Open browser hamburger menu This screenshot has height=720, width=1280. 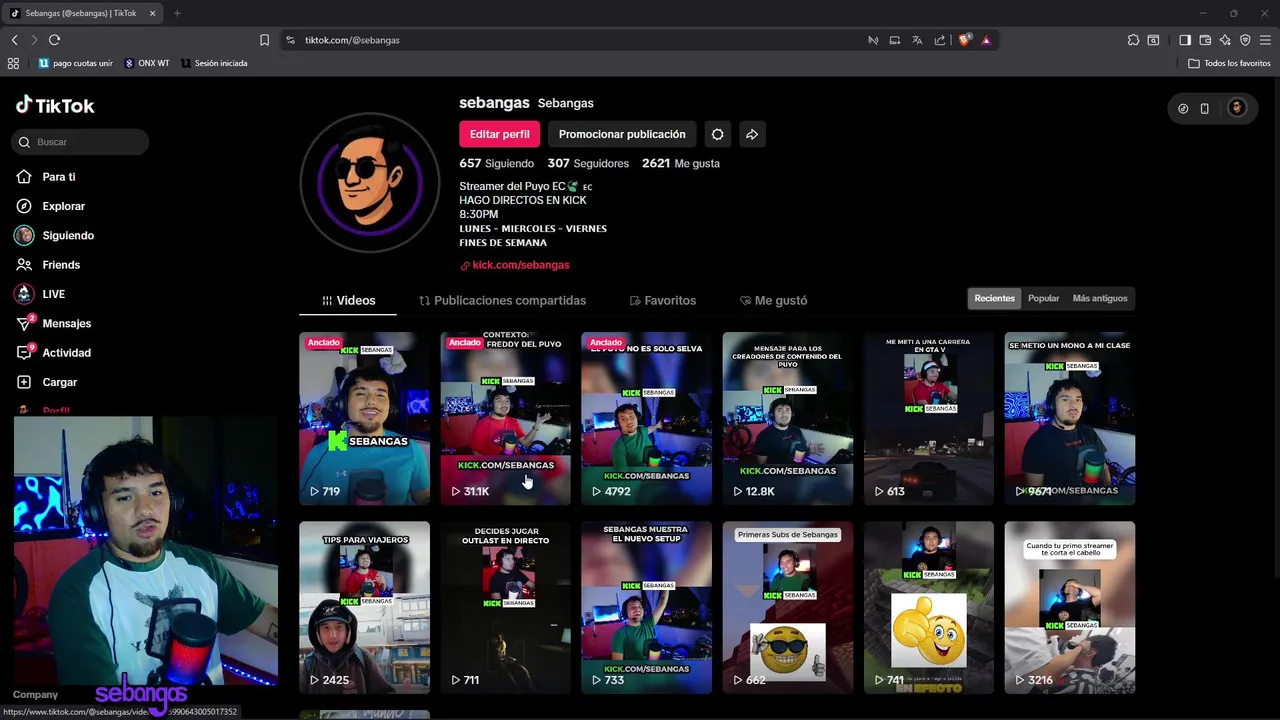(x=1265, y=40)
